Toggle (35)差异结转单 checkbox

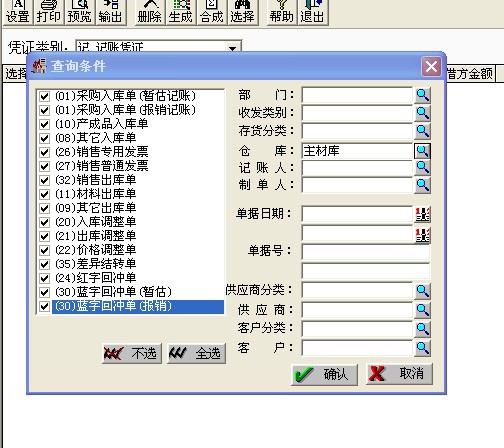pos(44,264)
